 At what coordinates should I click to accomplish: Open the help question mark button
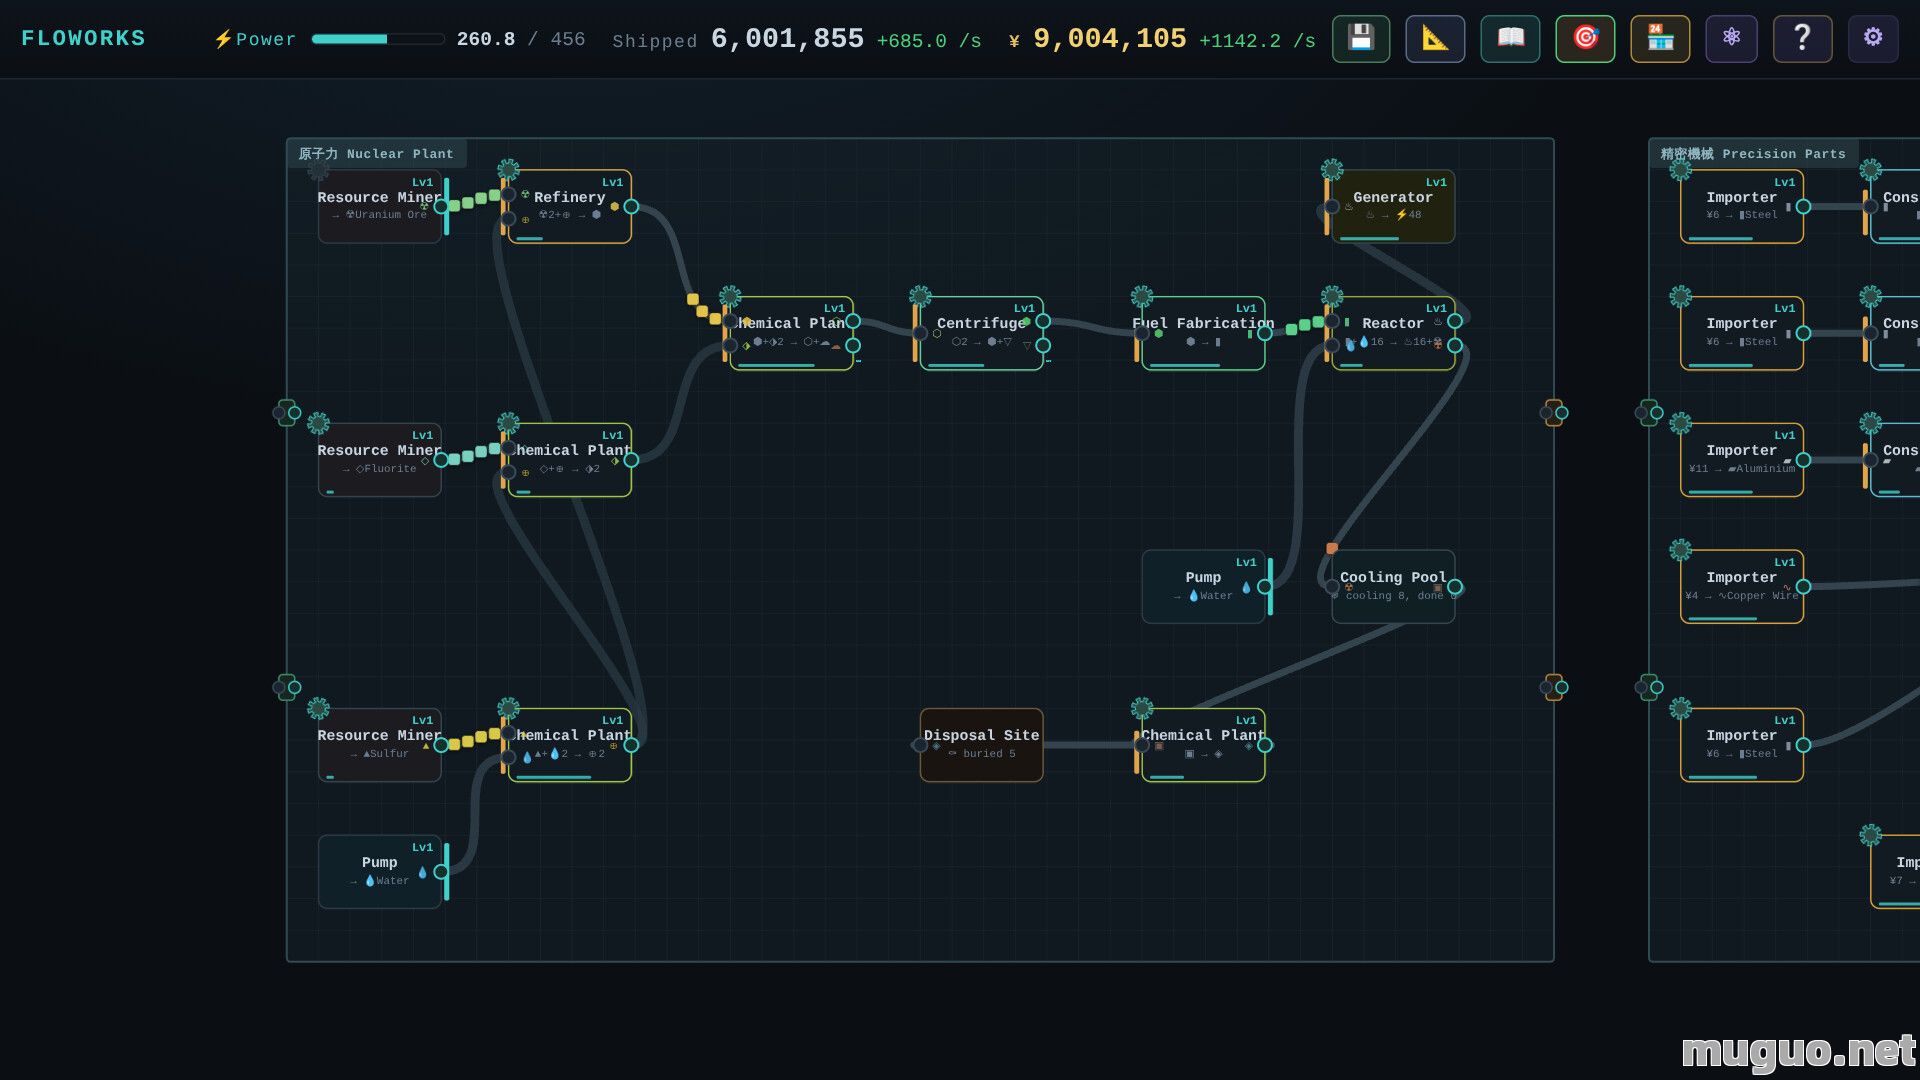(1802, 39)
